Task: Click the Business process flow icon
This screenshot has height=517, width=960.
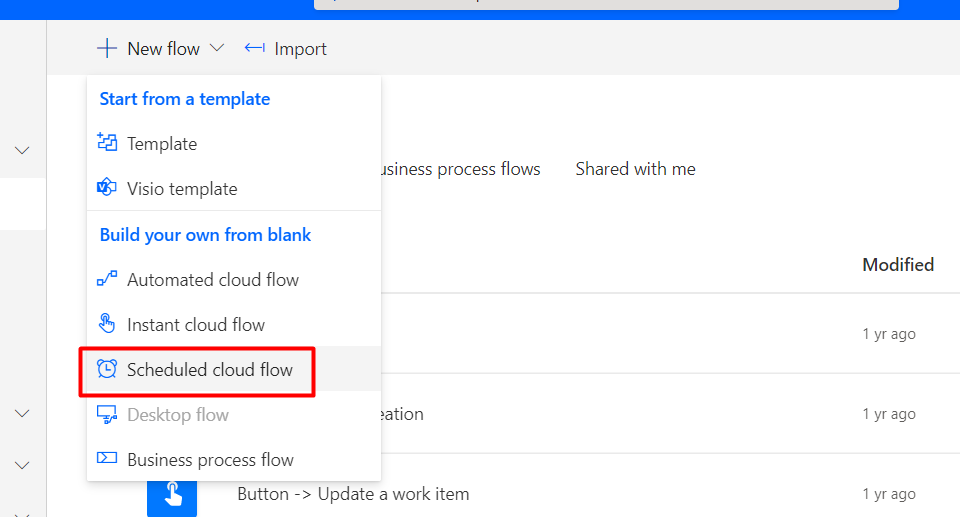Action: click(x=107, y=458)
